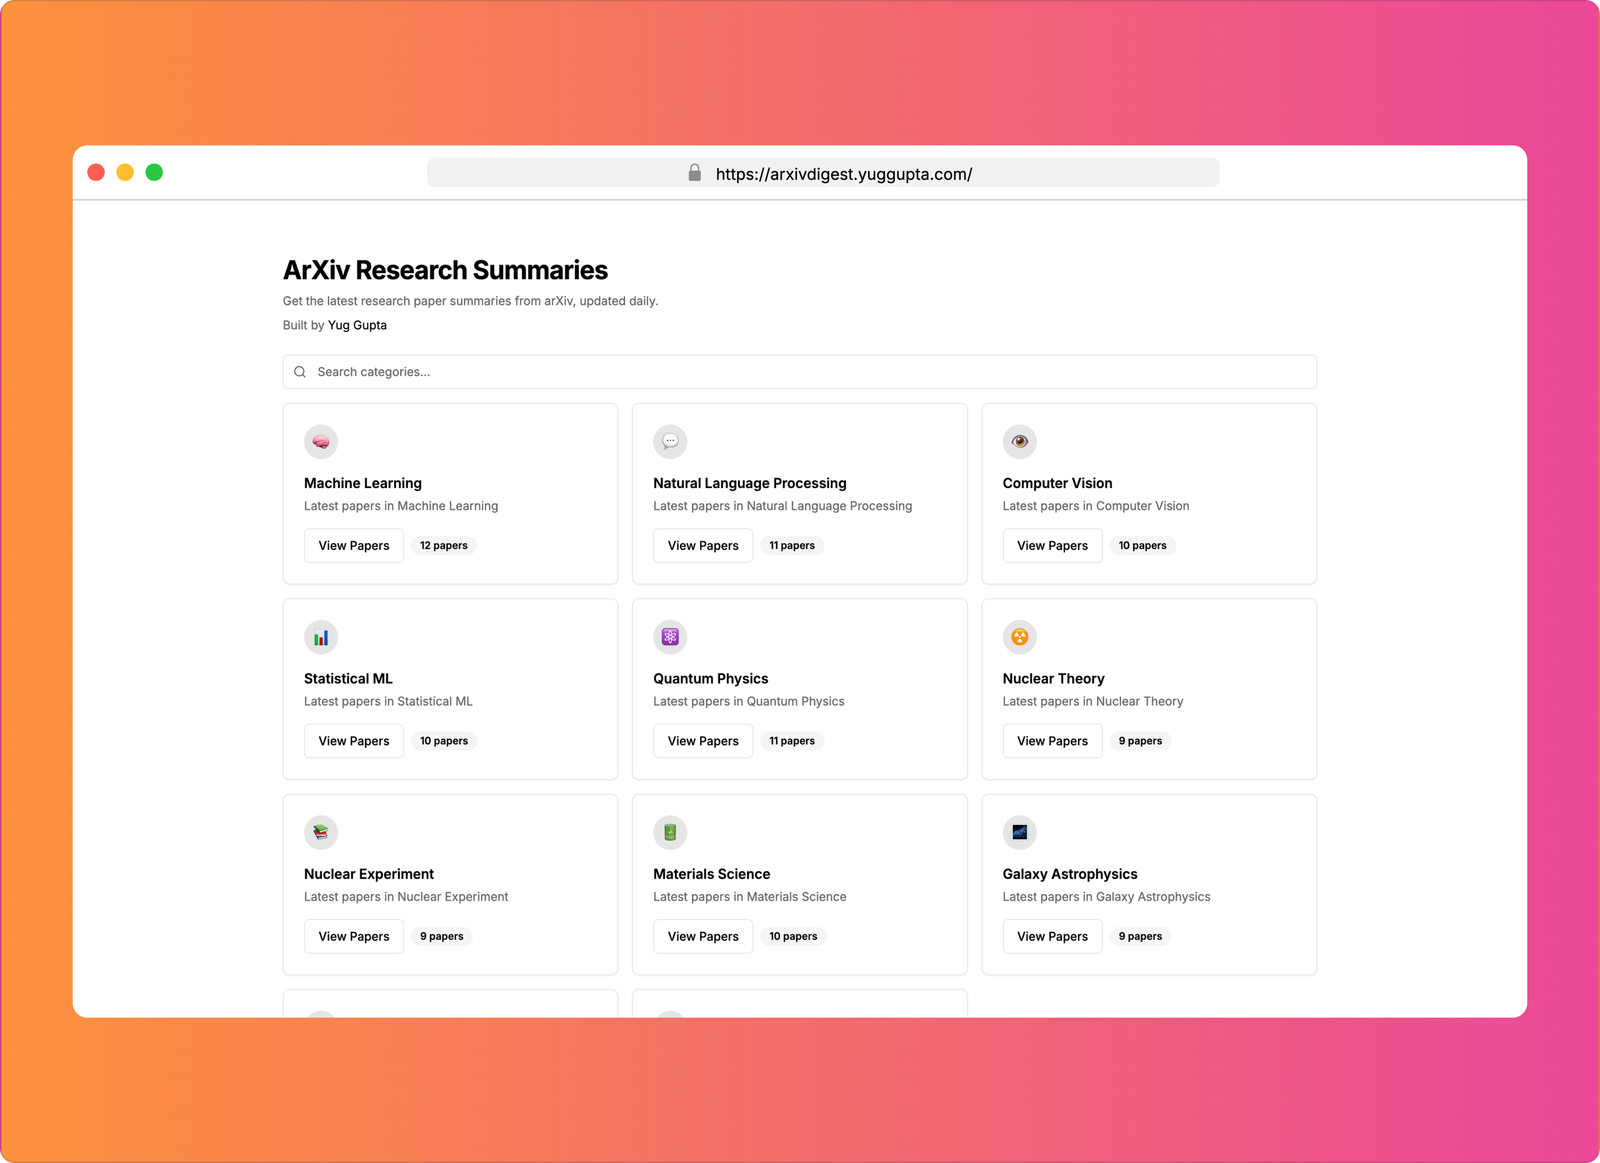Maximize the browser window with green button
Viewport: 1600px width, 1163px height.
click(154, 172)
